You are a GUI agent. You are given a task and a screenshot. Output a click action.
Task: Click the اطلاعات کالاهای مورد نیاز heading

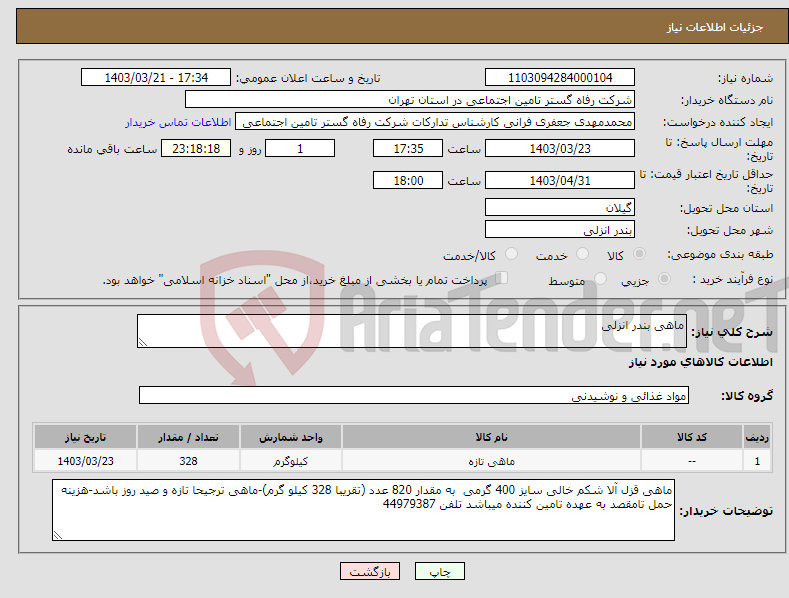(700, 362)
